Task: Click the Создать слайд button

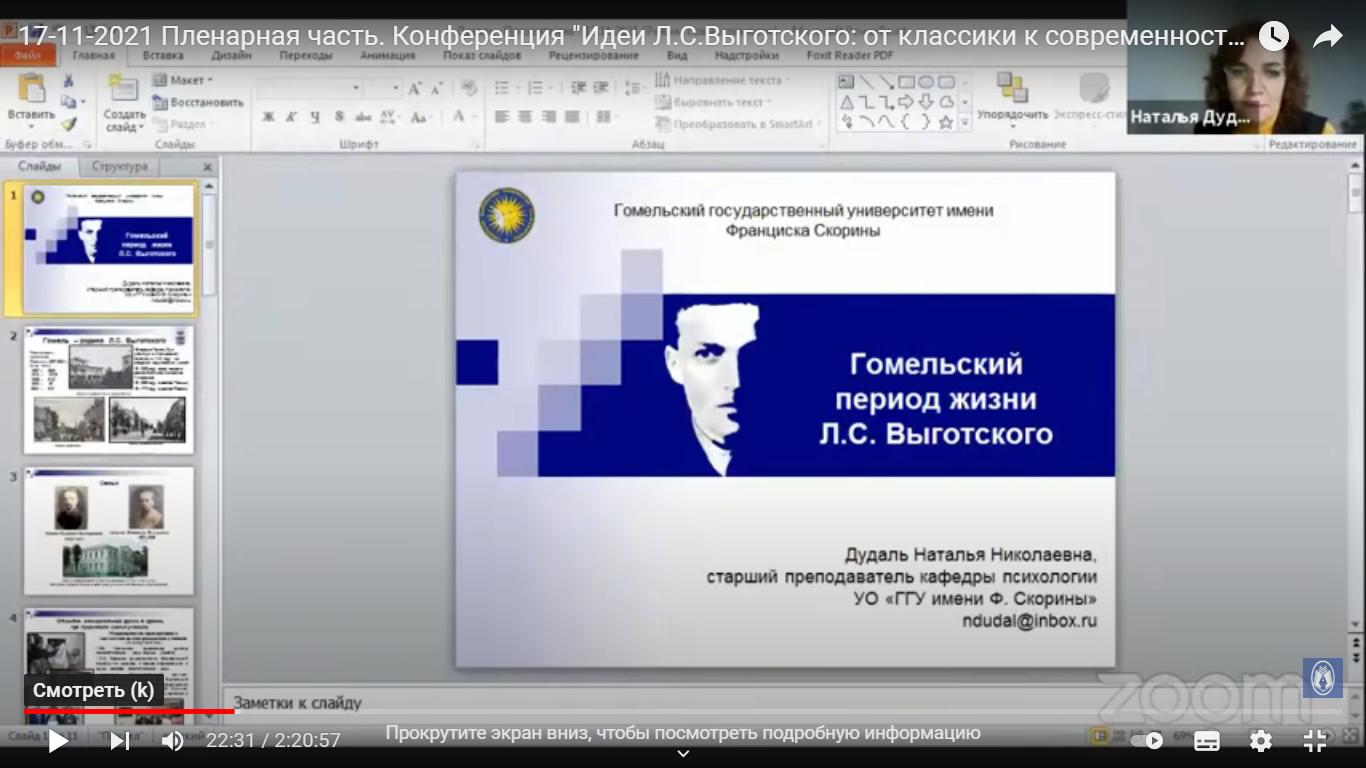Action: click(125, 103)
